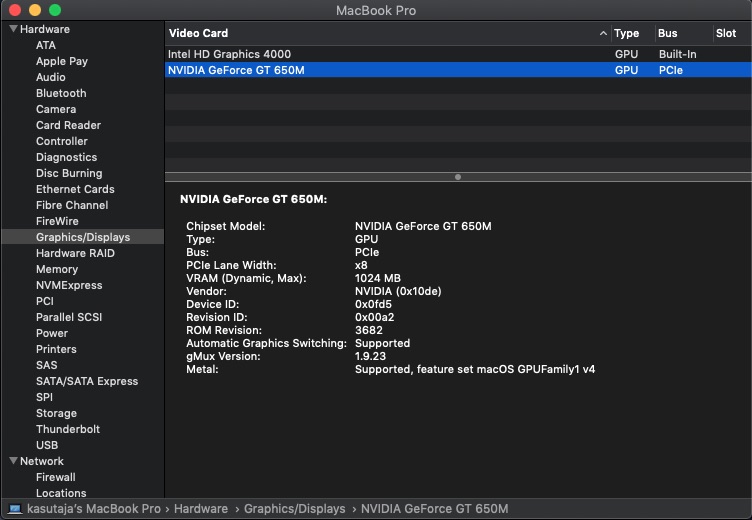The image size is (752, 520).
Task: Select Locations under Network
Action: point(61,493)
